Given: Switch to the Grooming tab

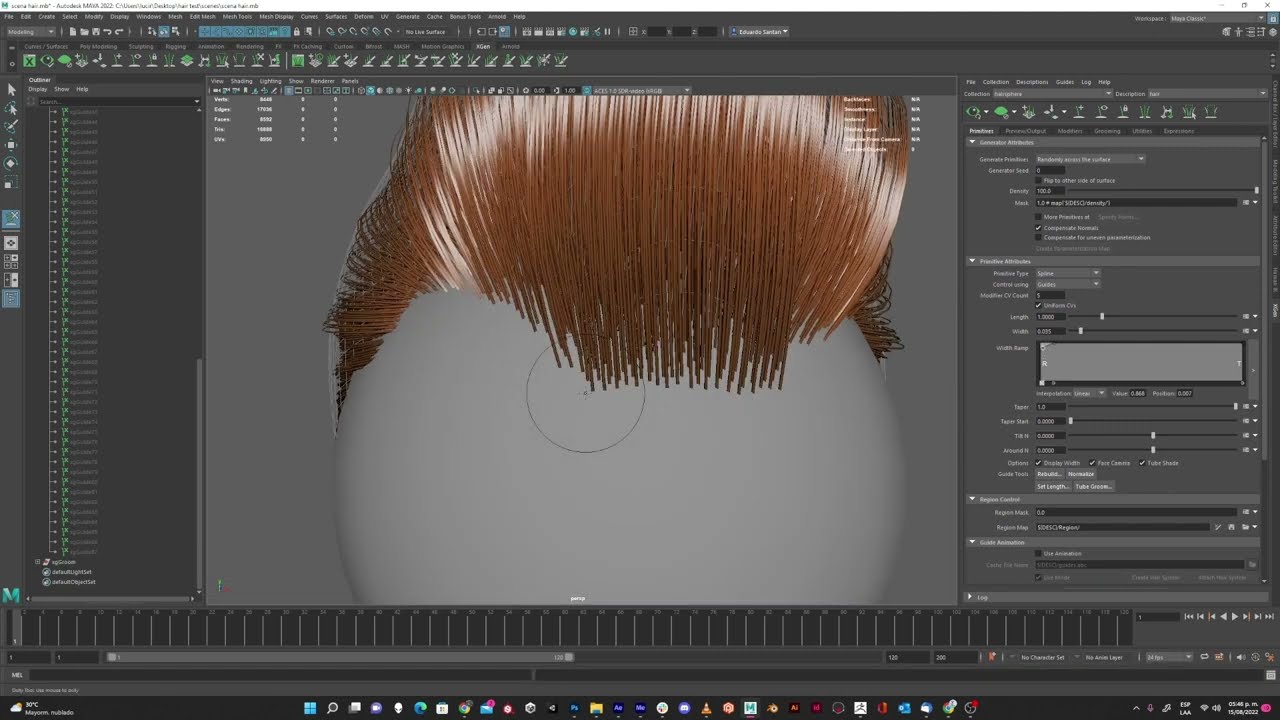Looking at the screenshot, I should click(x=1107, y=131).
